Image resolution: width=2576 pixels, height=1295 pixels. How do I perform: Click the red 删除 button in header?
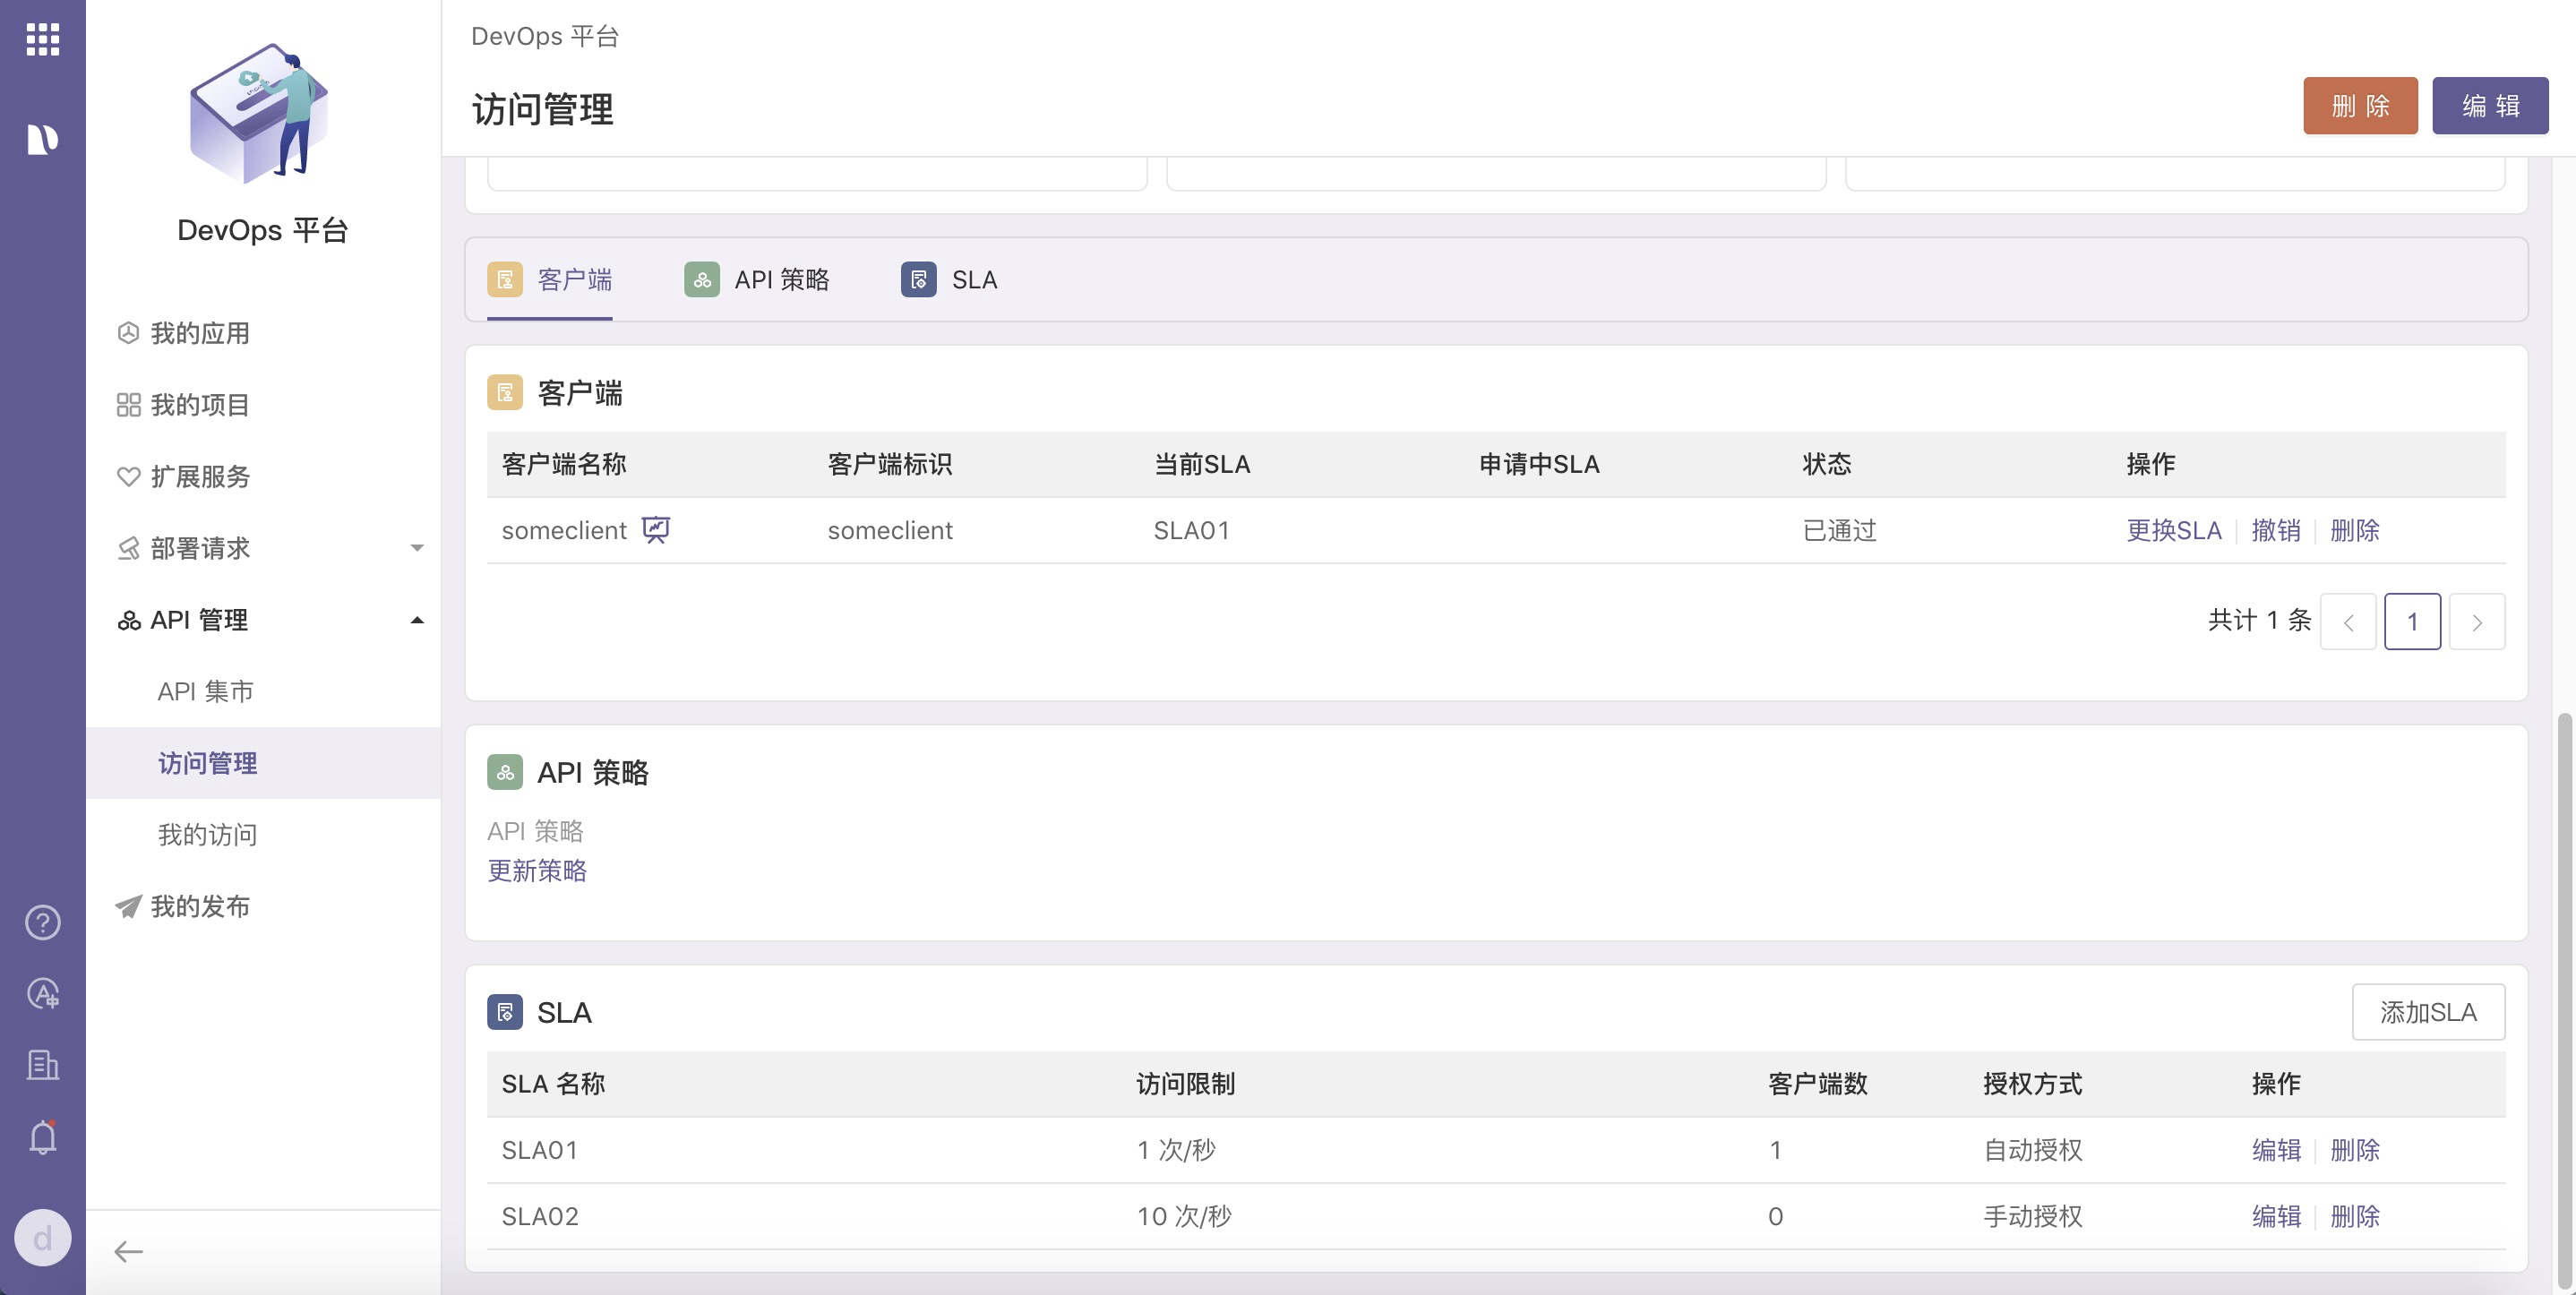(2359, 106)
